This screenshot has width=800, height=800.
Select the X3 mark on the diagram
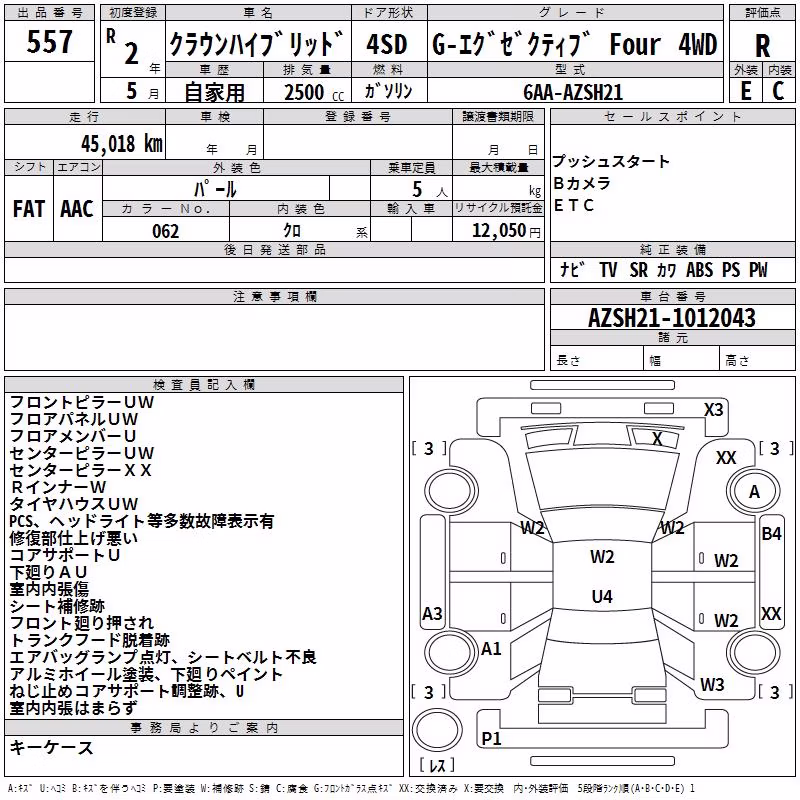coord(713,410)
